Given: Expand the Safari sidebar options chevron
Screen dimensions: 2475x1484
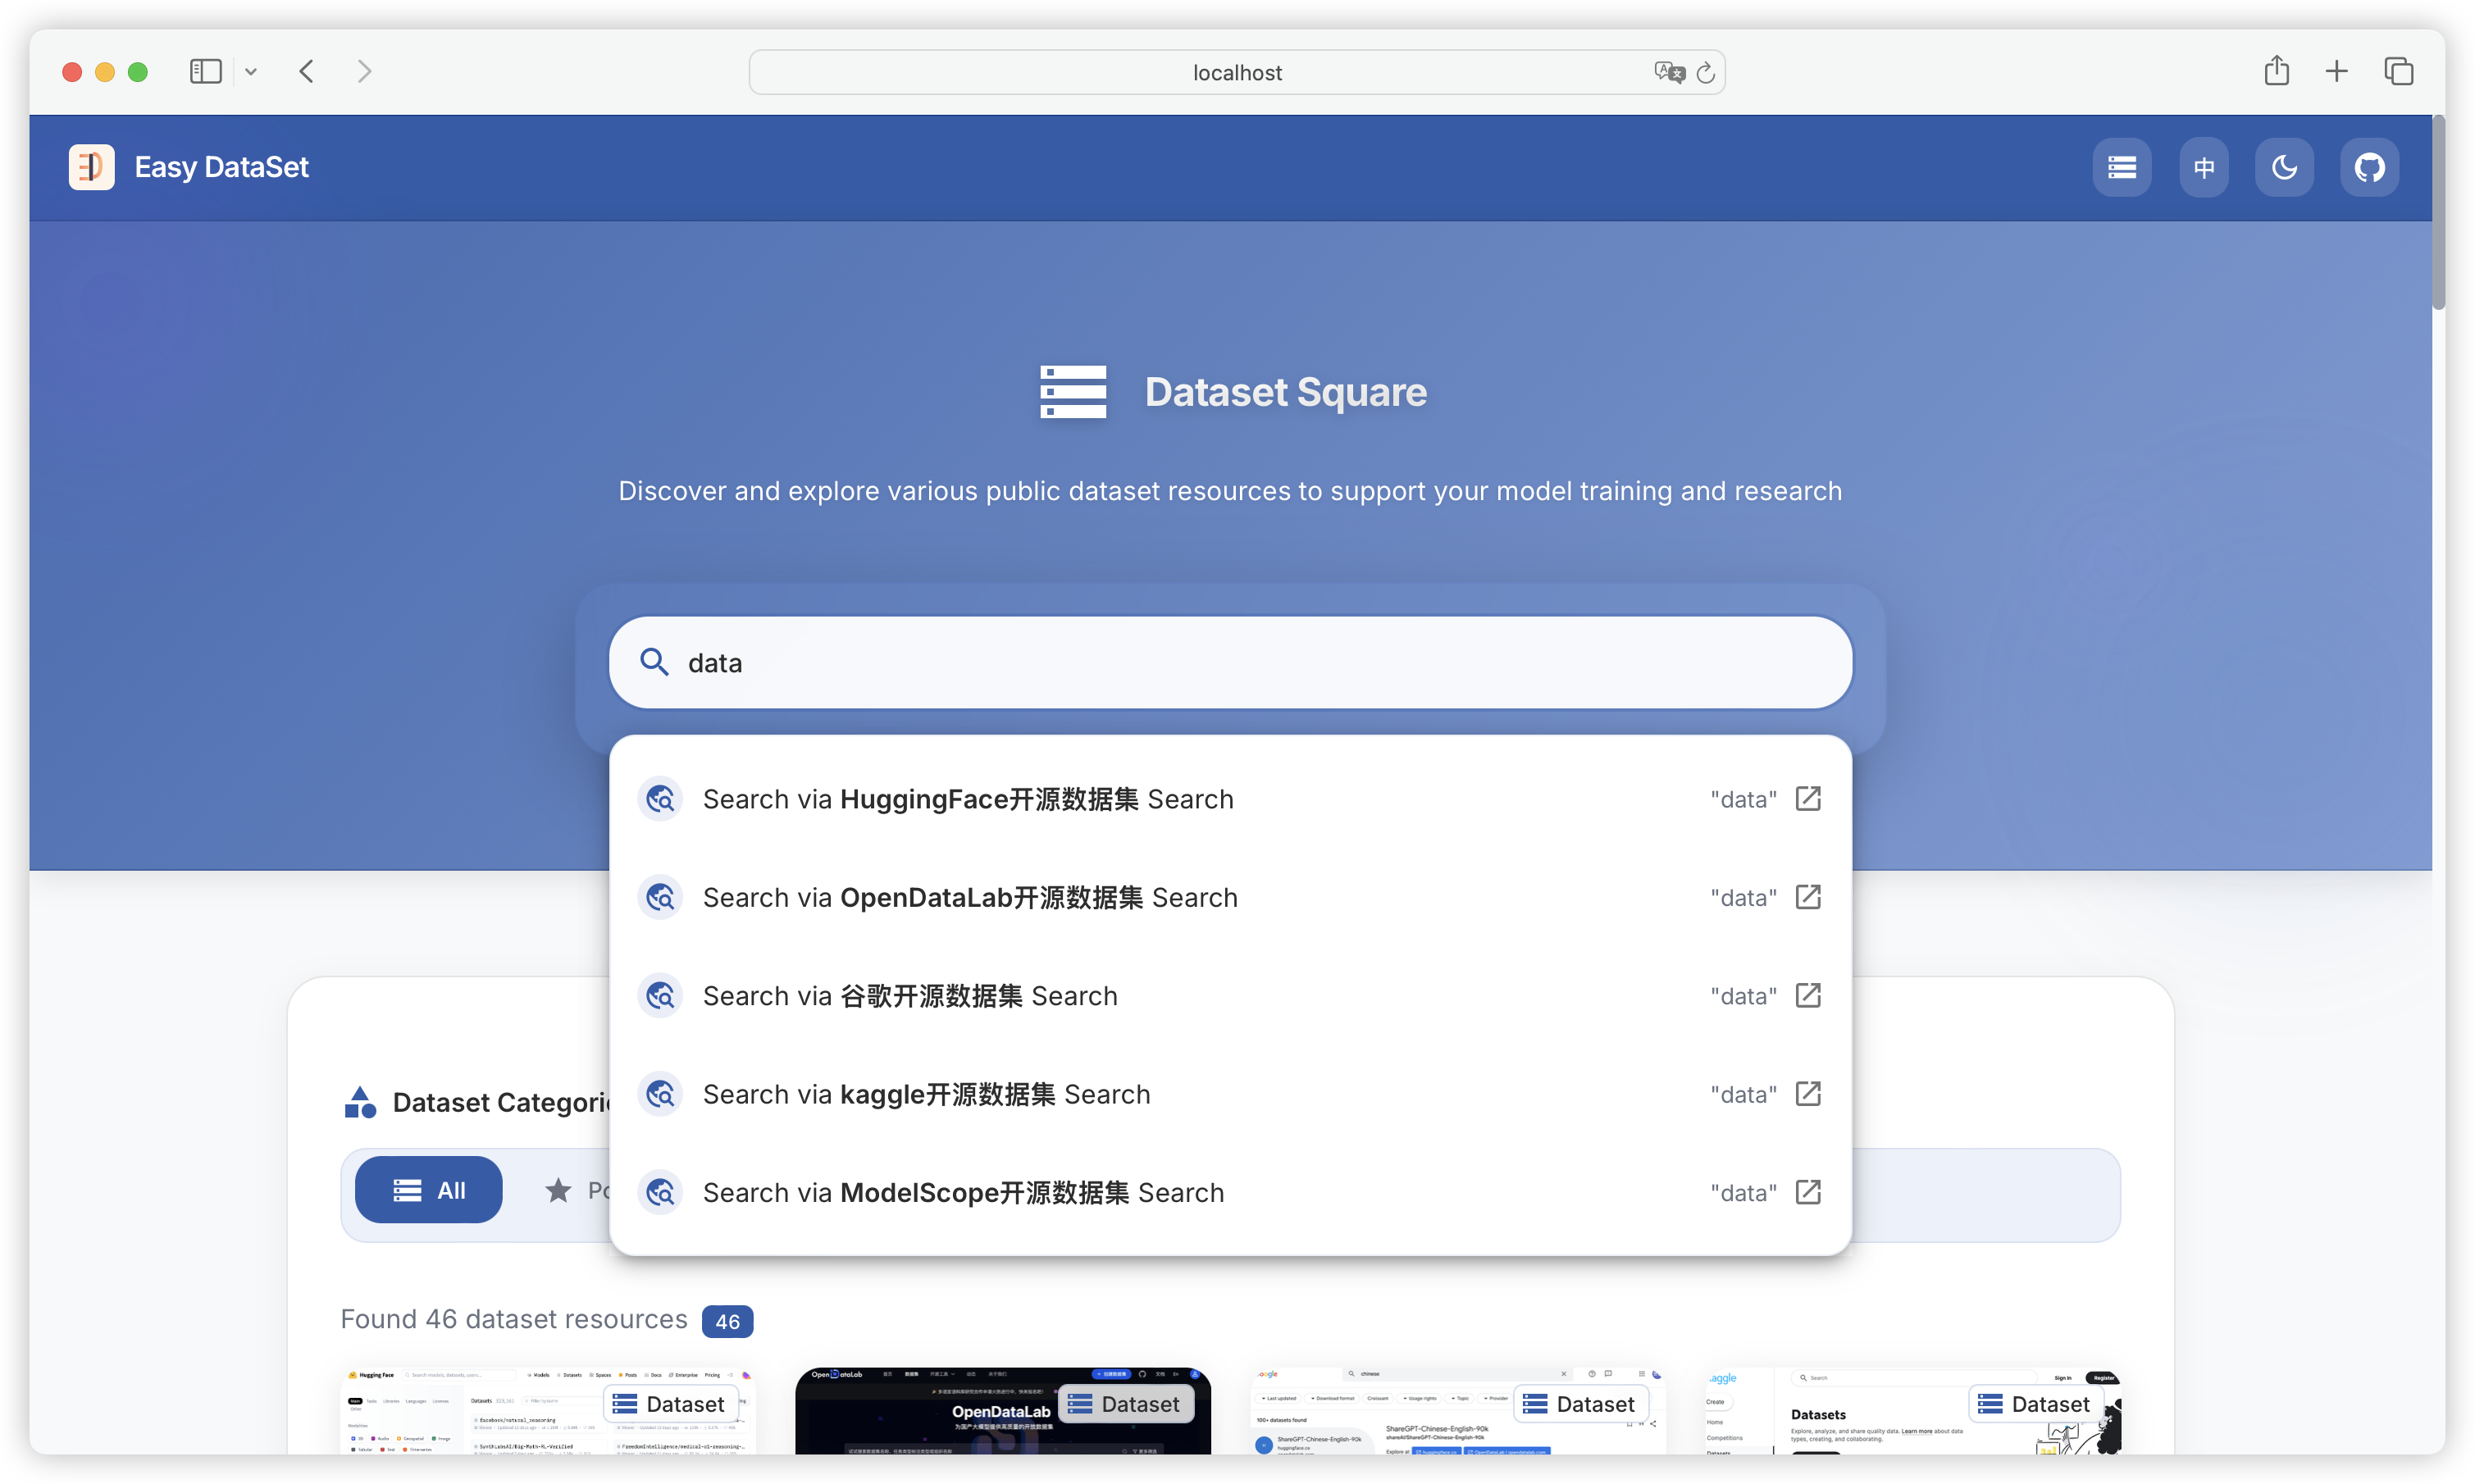Looking at the screenshot, I should pyautogui.click(x=251, y=72).
